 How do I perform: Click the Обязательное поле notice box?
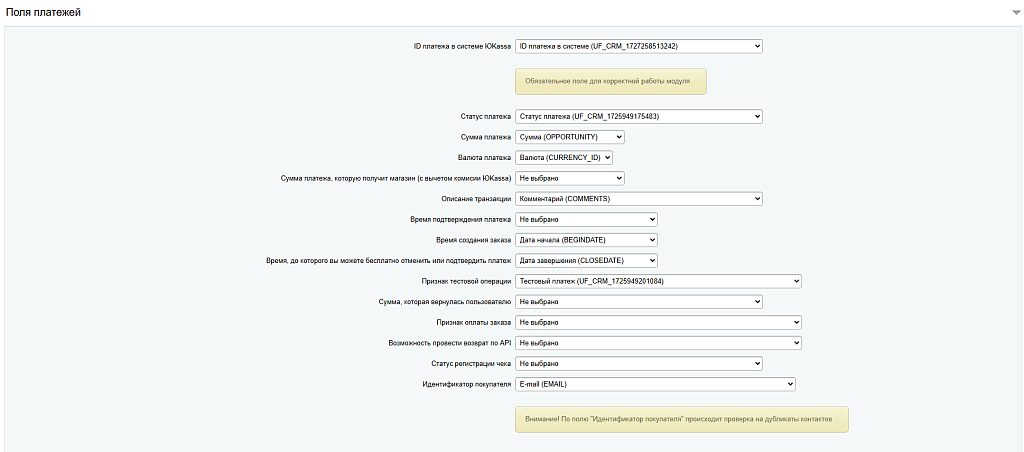610,81
